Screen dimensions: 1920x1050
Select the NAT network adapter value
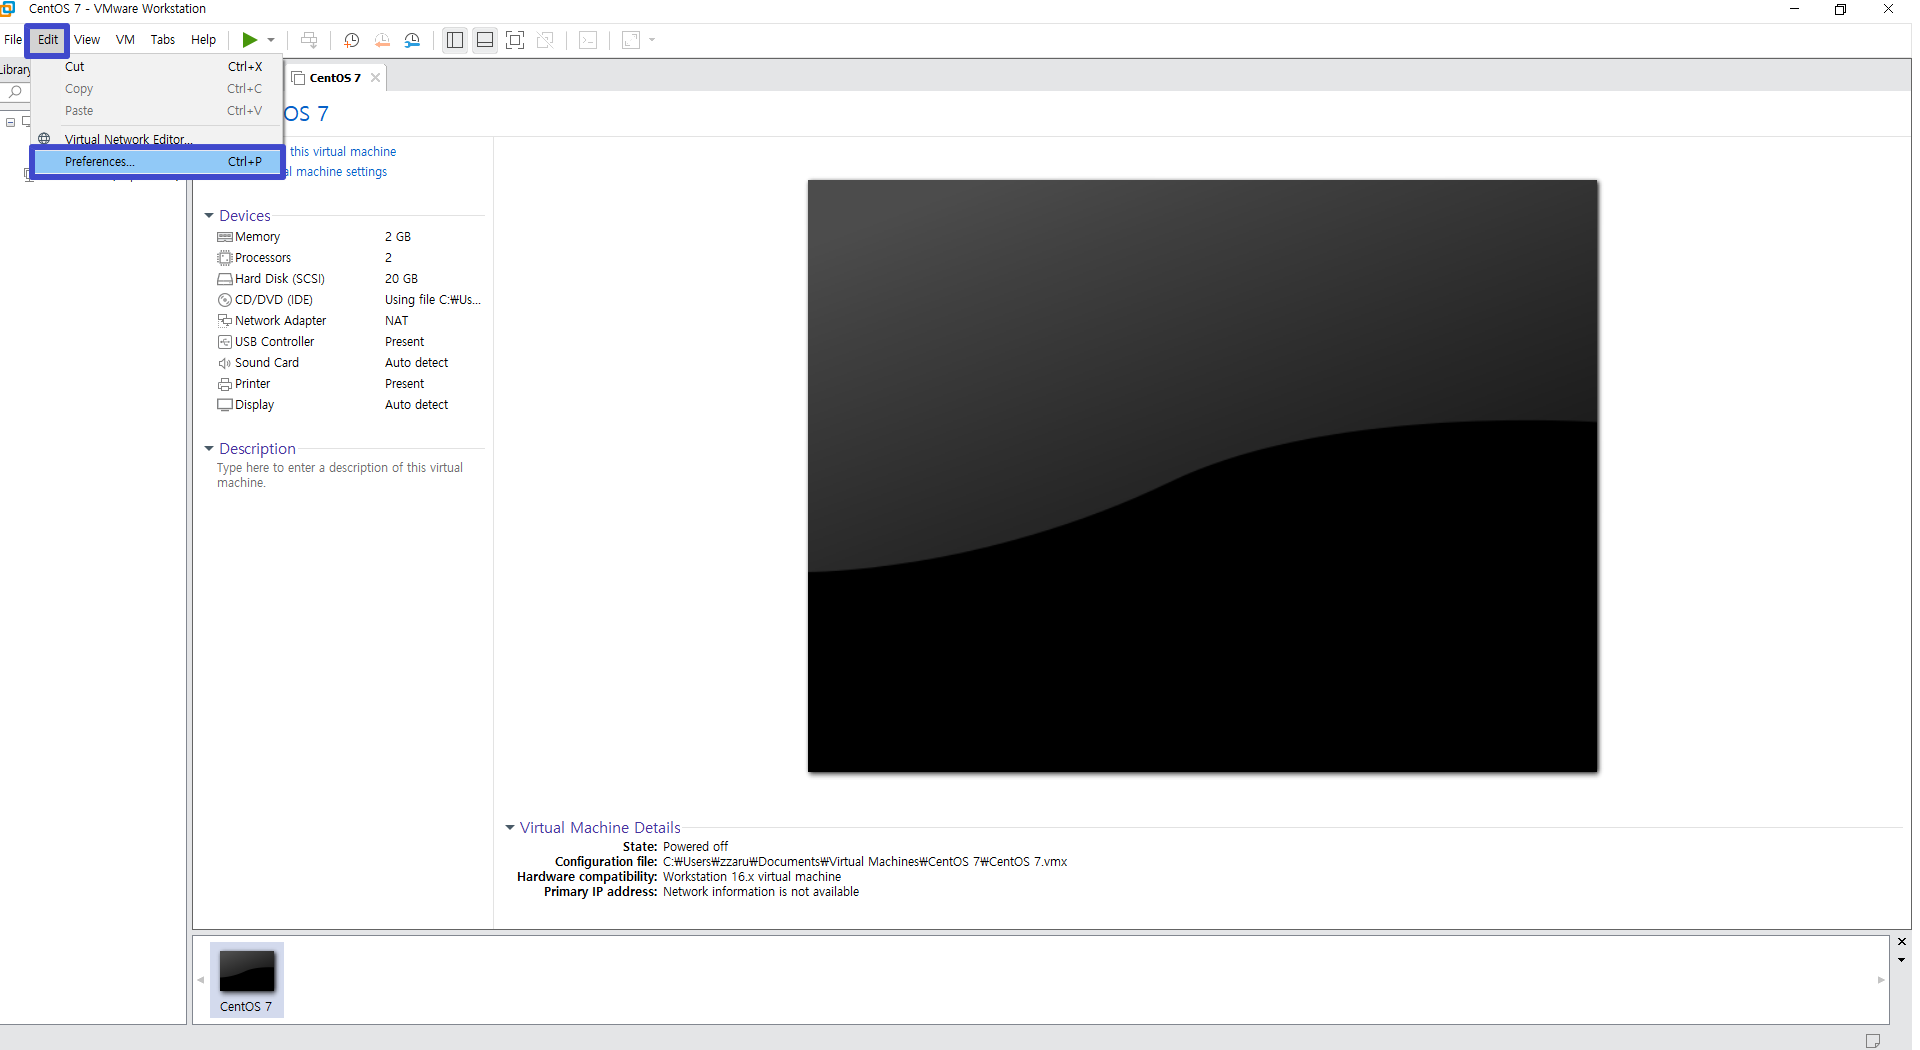pos(397,321)
